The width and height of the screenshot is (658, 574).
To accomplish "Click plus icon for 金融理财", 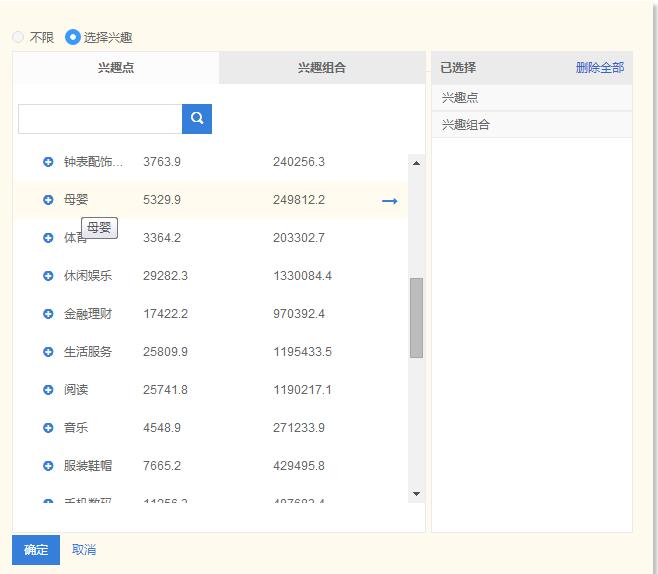I will [x=48, y=314].
